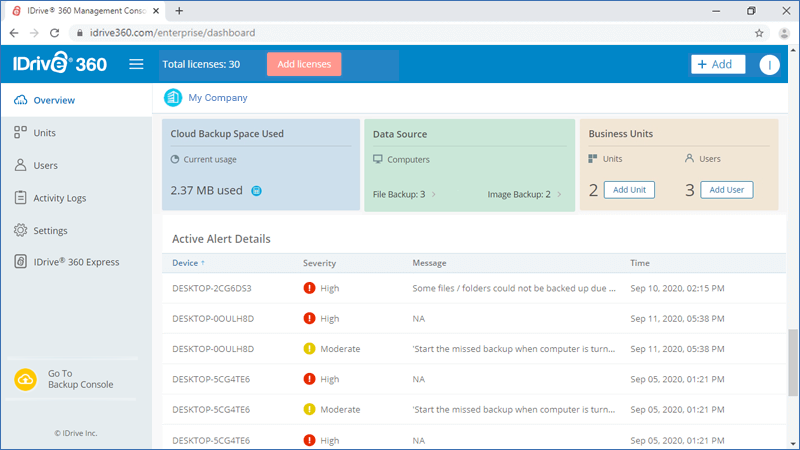The height and width of the screenshot is (450, 800).
Task: Open Chrome profile account icon
Action: pyautogui.click(x=785, y=33)
